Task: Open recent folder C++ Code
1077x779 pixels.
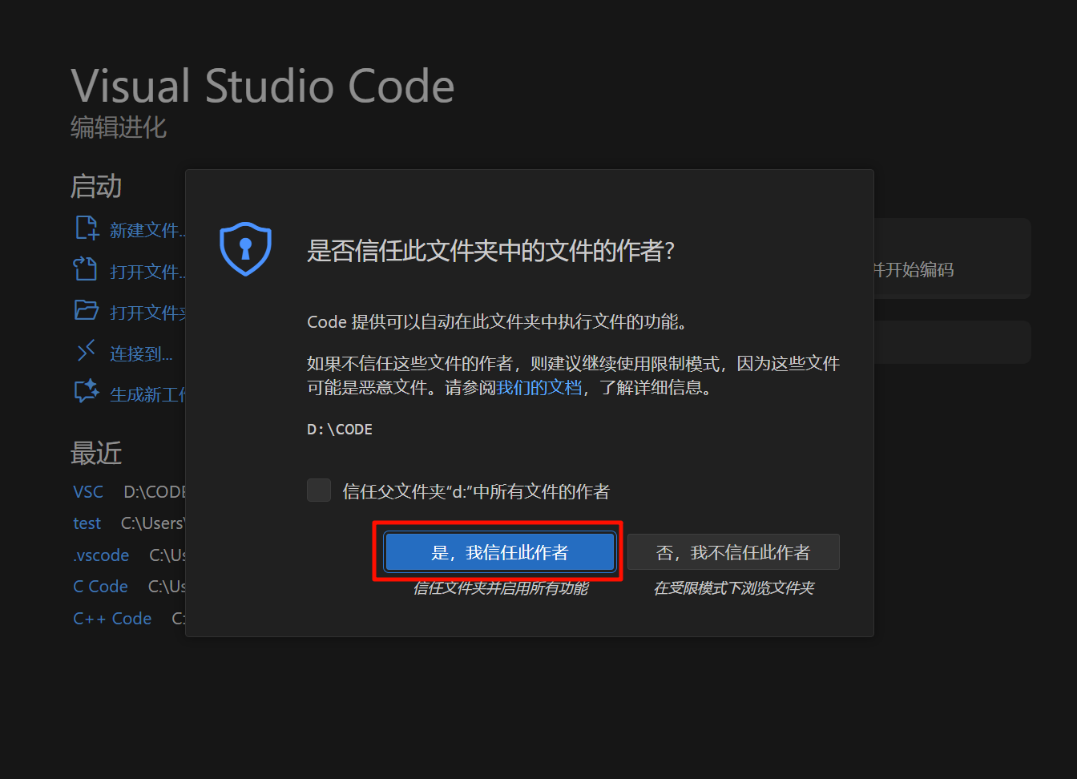Action: [x=112, y=618]
